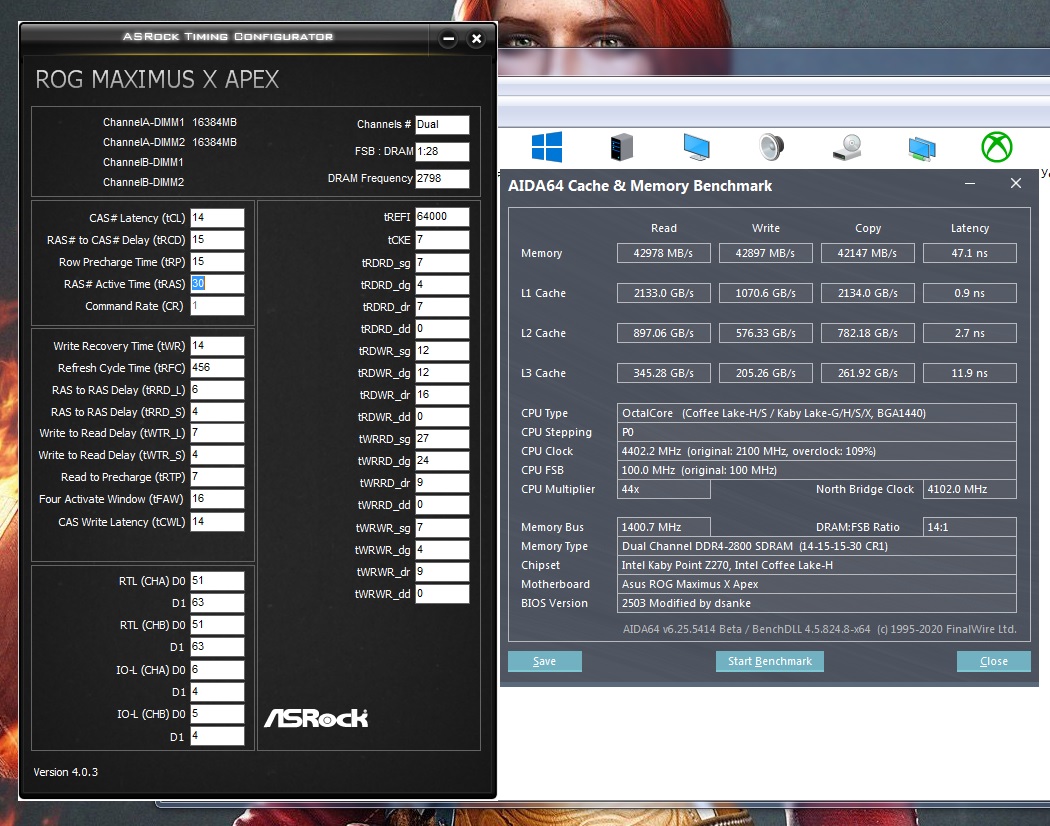Click the BIOS Version 2503 field
1050x826 pixels.
(x=816, y=603)
